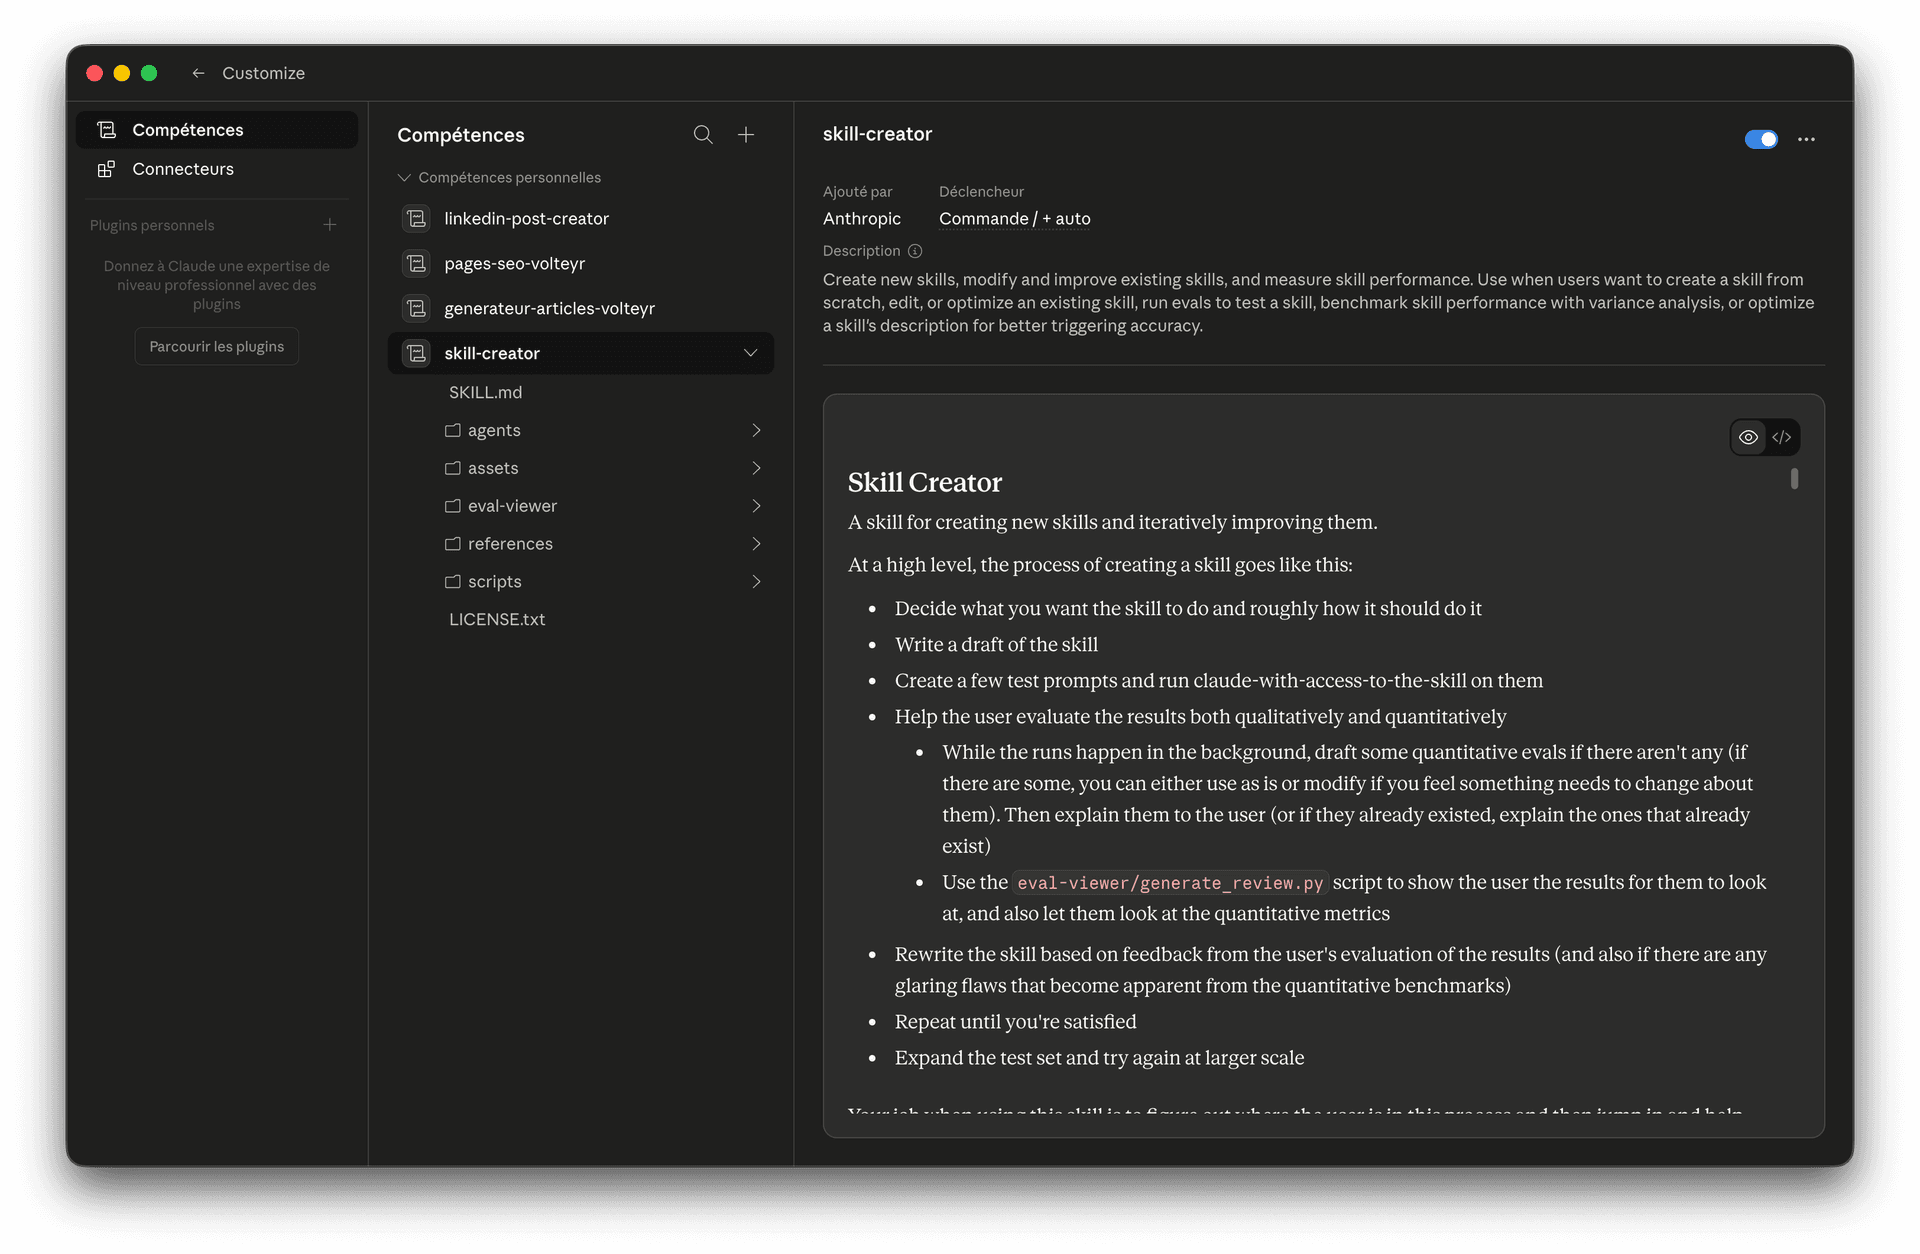The image size is (1920, 1254).
Task: Open the Connecteurs section
Action: click(x=182, y=168)
